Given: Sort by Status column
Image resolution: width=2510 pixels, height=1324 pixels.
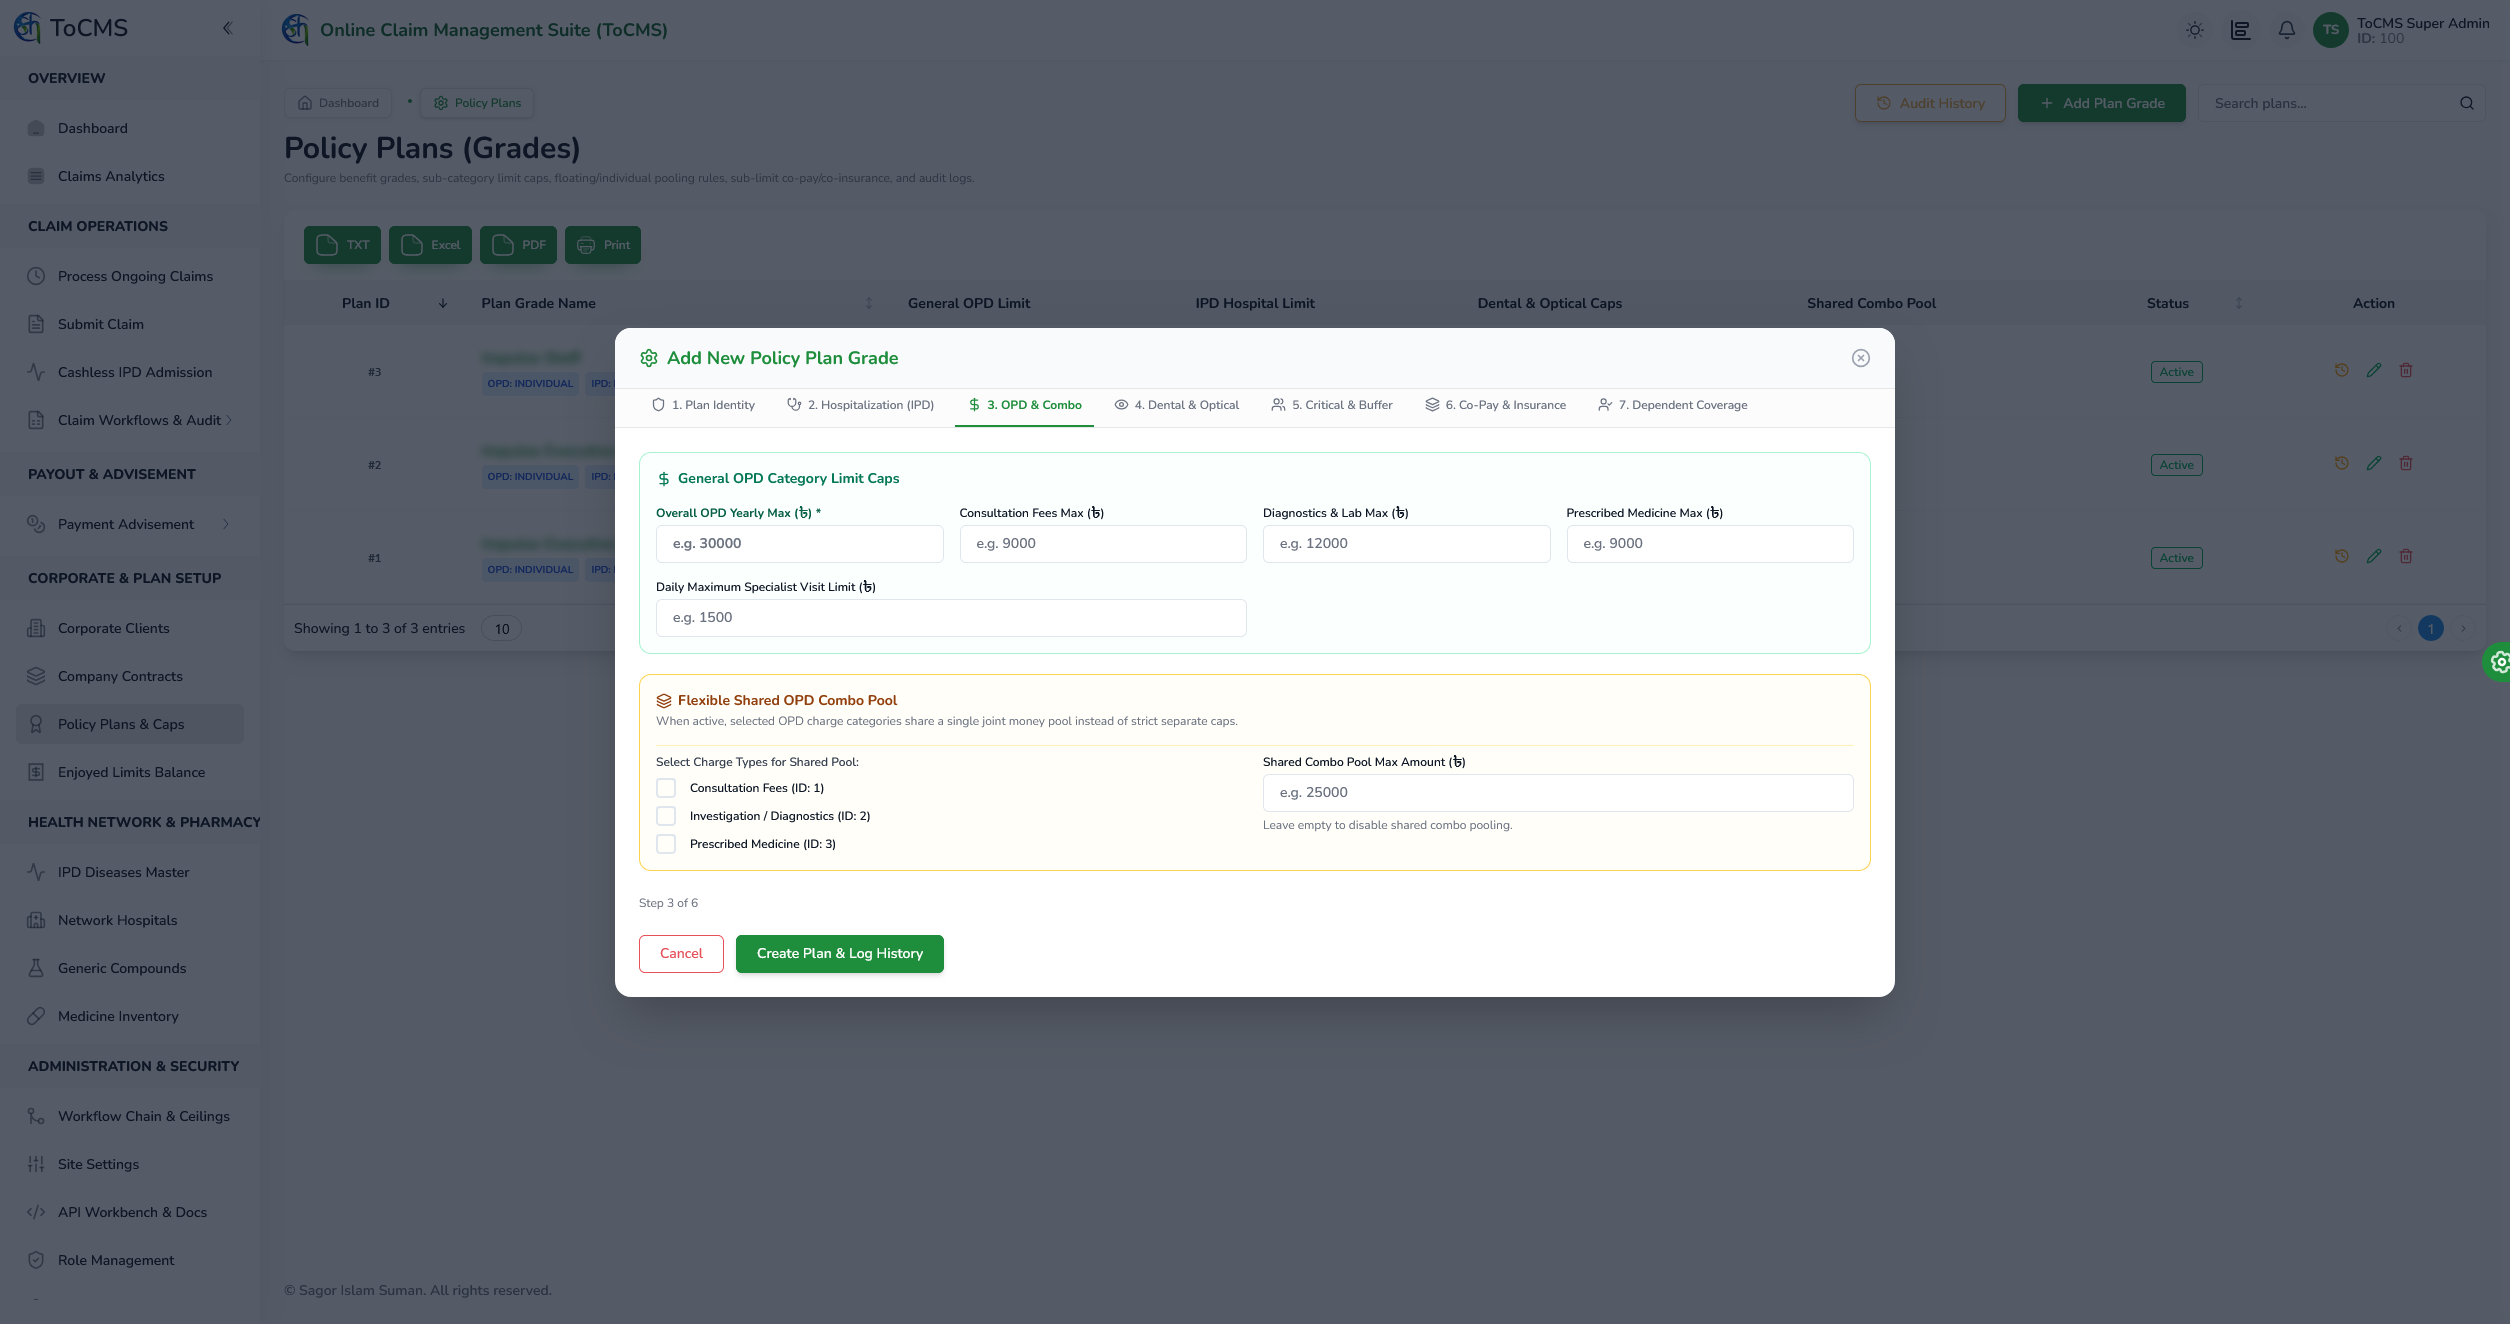Looking at the screenshot, I should tap(2238, 304).
